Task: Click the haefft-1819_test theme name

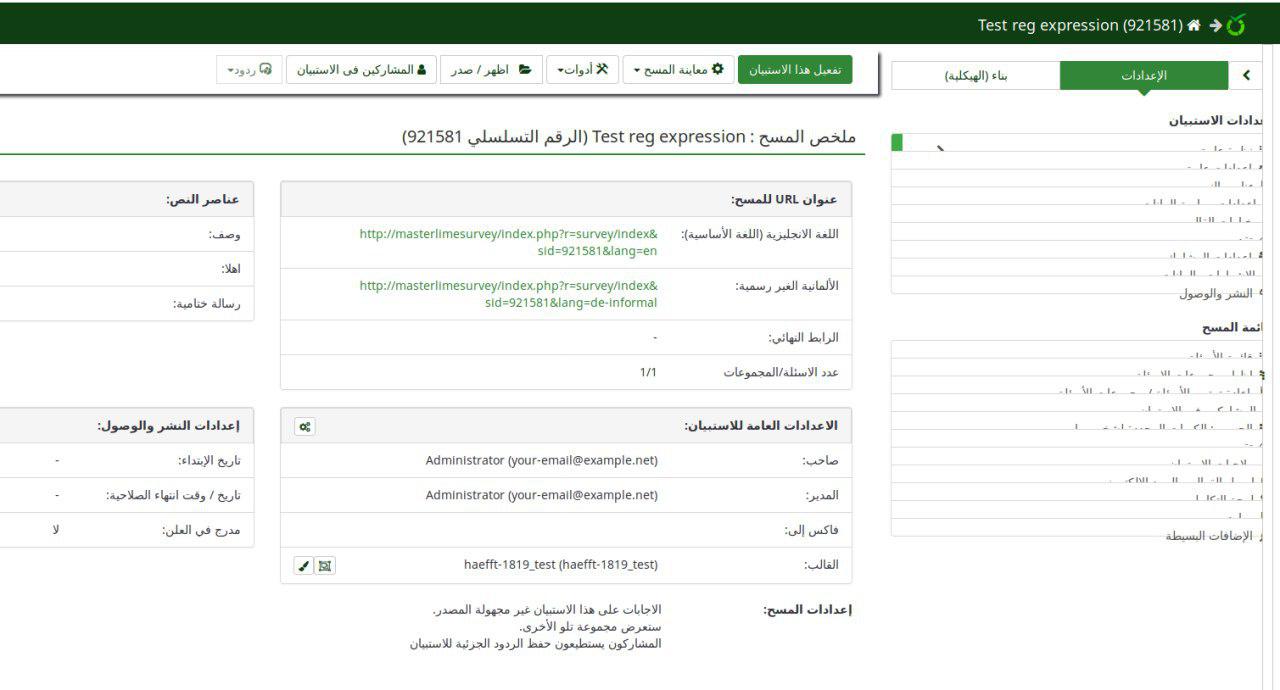Action: (x=561, y=565)
